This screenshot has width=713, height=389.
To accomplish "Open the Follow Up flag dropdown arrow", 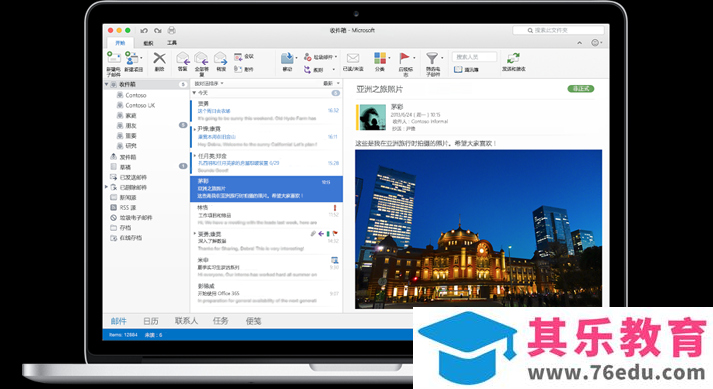I will coord(414,58).
